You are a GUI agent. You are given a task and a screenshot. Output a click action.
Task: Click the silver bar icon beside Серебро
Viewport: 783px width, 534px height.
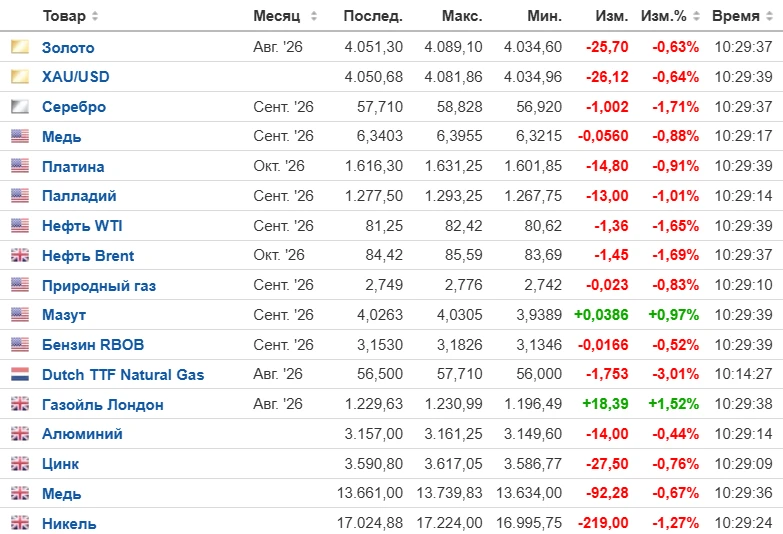point(20,106)
